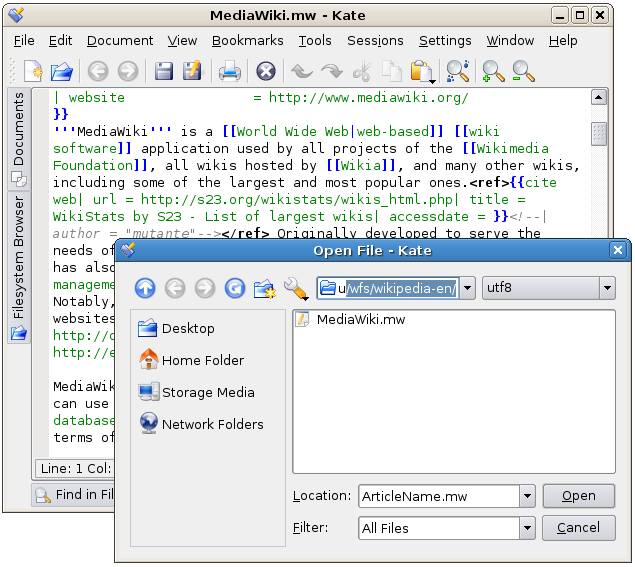Click the Find in Files panel tab
The height and width of the screenshot is (567, 635).
pos(74,495)
